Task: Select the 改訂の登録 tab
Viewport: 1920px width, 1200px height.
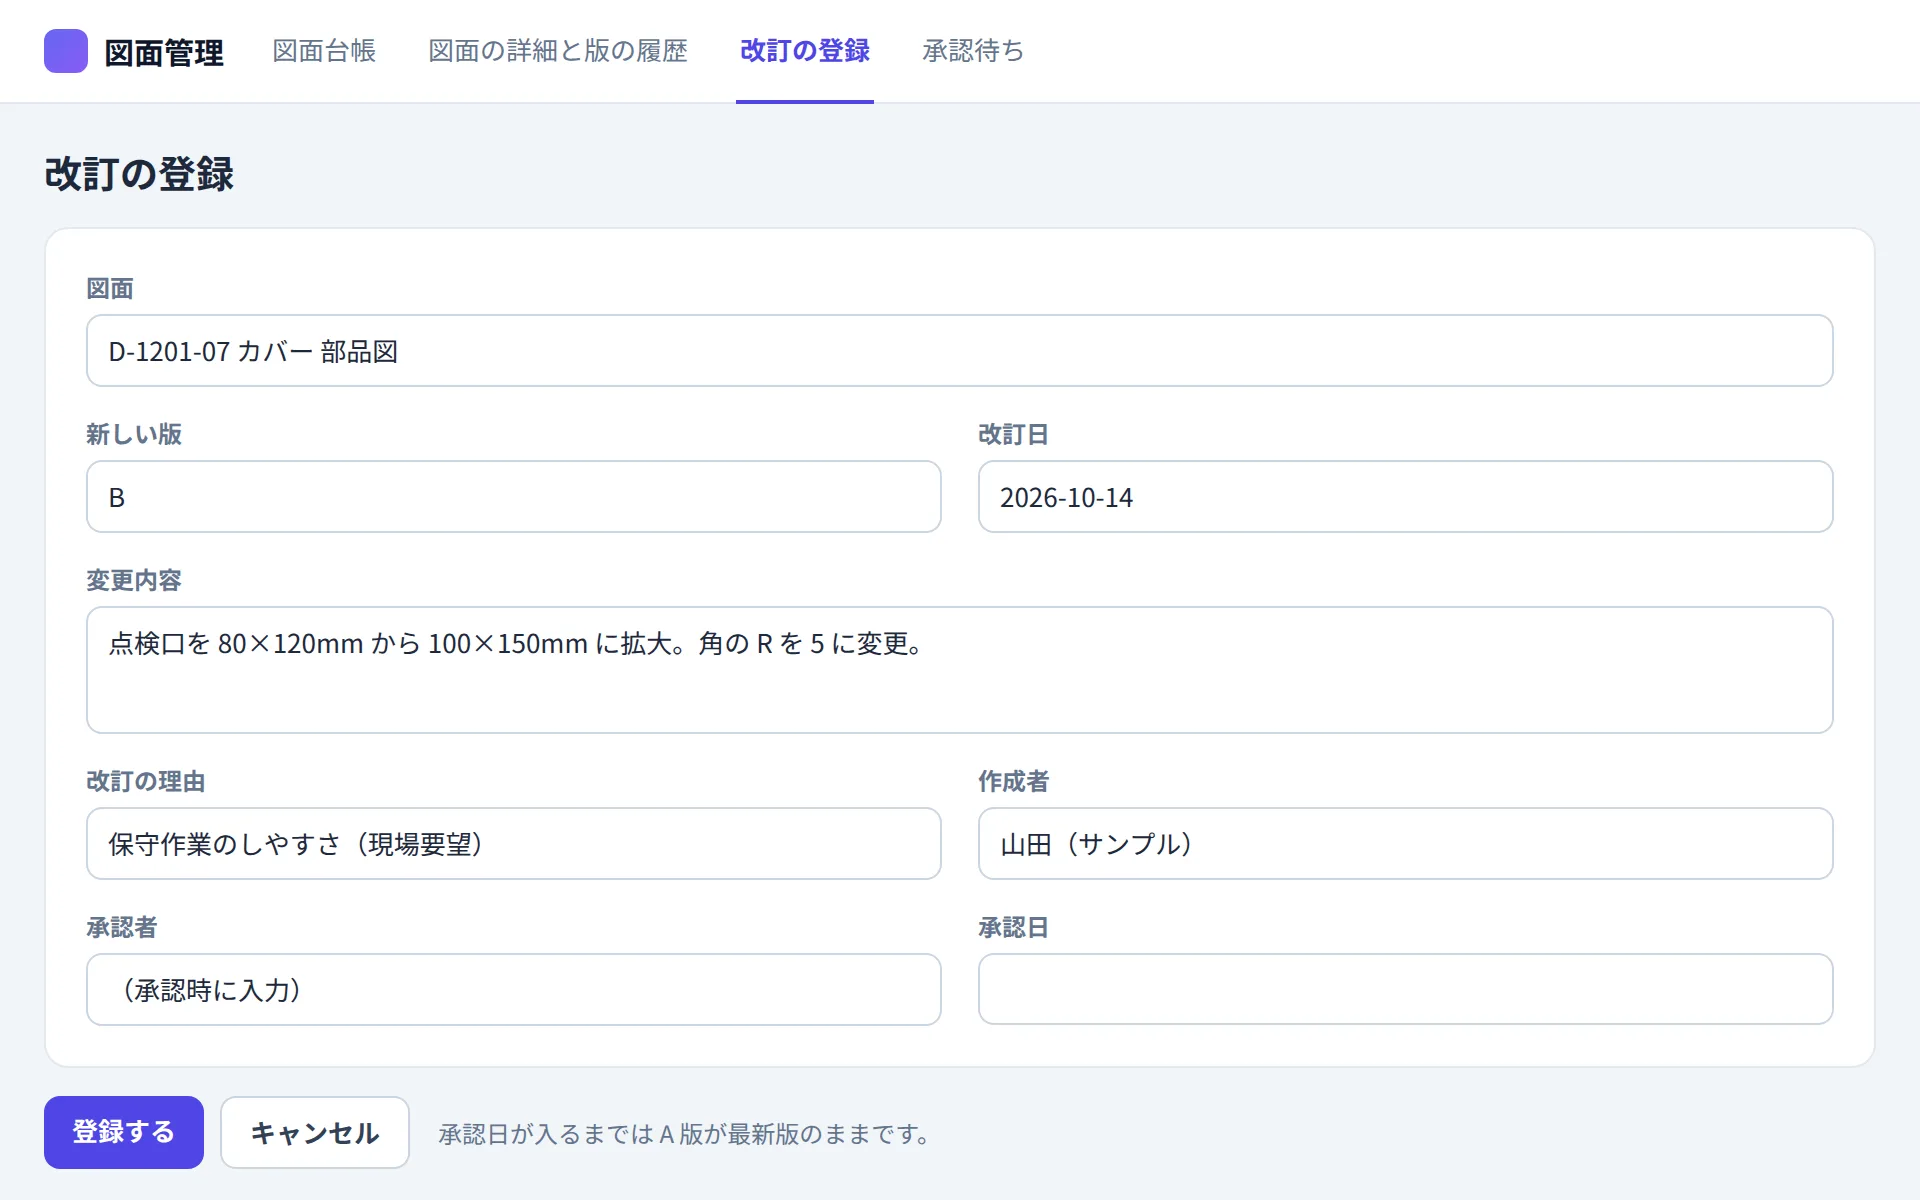Action: coord(805,51)
